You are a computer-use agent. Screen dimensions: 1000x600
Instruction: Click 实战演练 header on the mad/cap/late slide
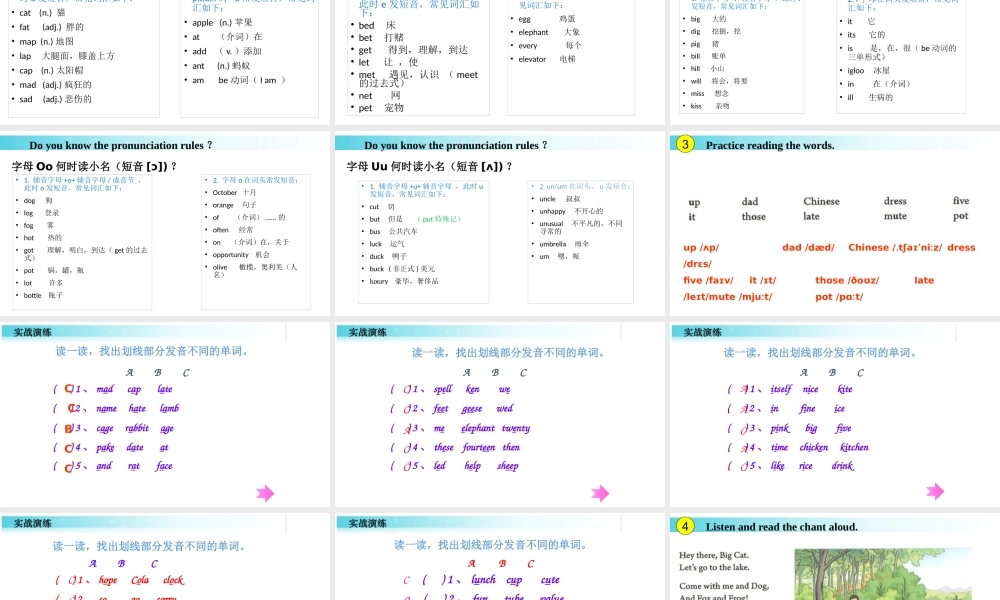(33, 332)
